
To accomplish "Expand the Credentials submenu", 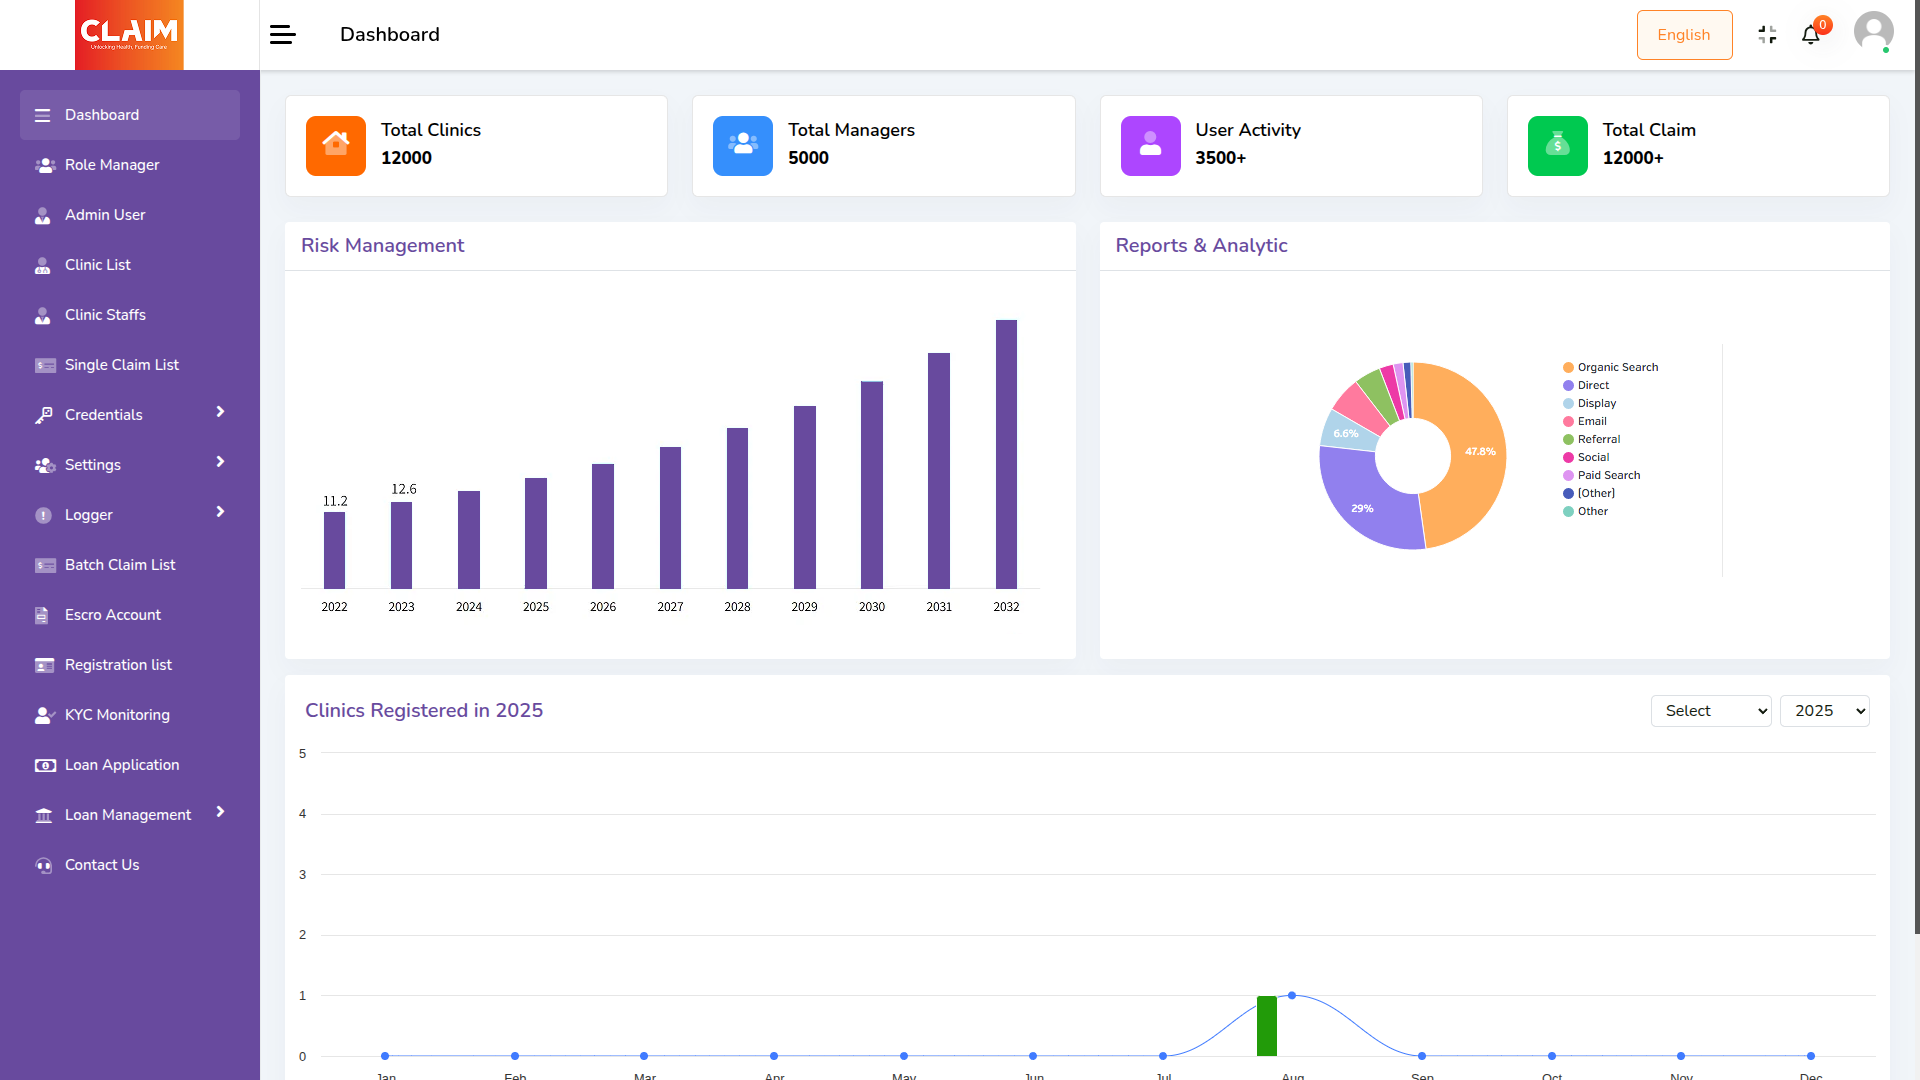I will click(x=130, y=414).
